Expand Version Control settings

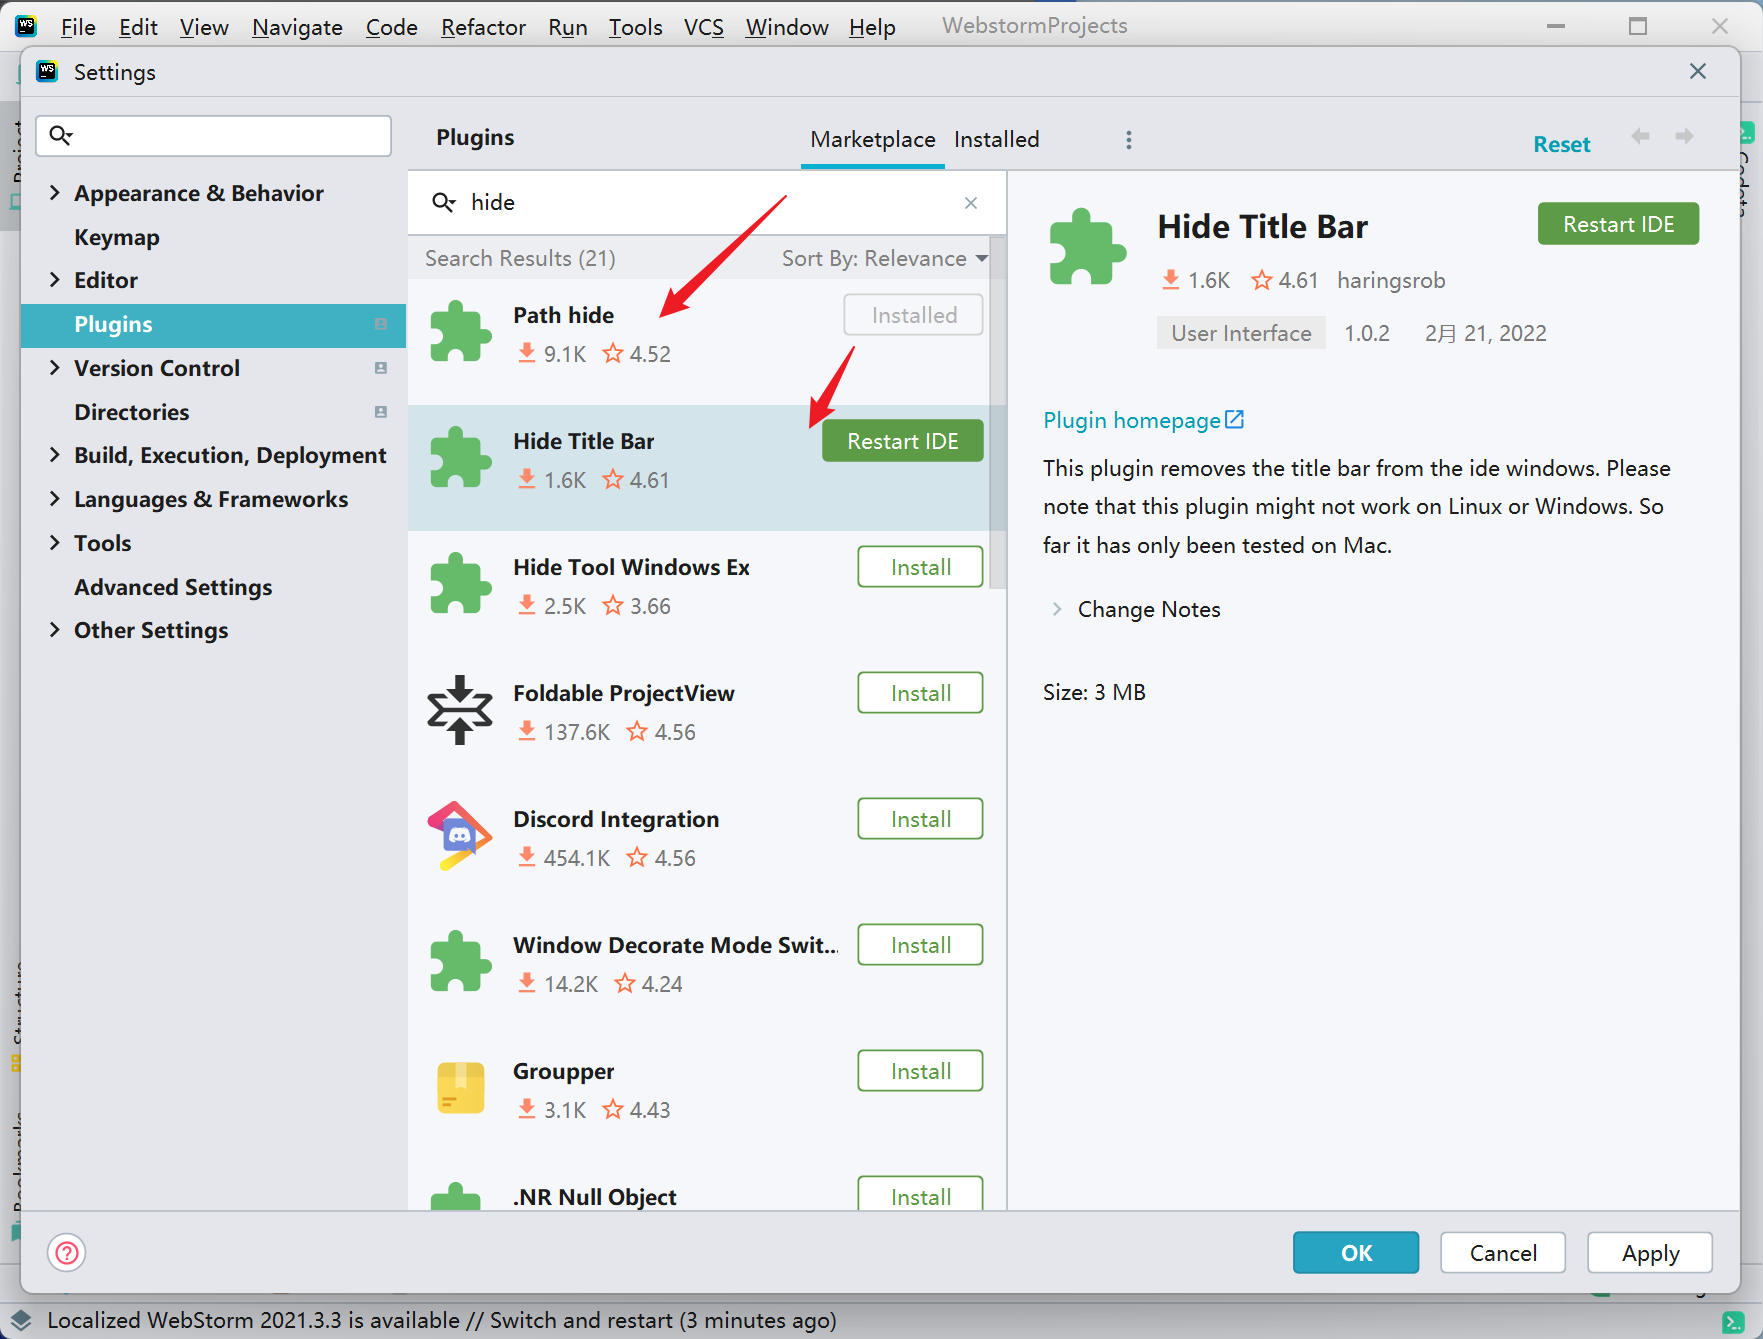point(55,368)
